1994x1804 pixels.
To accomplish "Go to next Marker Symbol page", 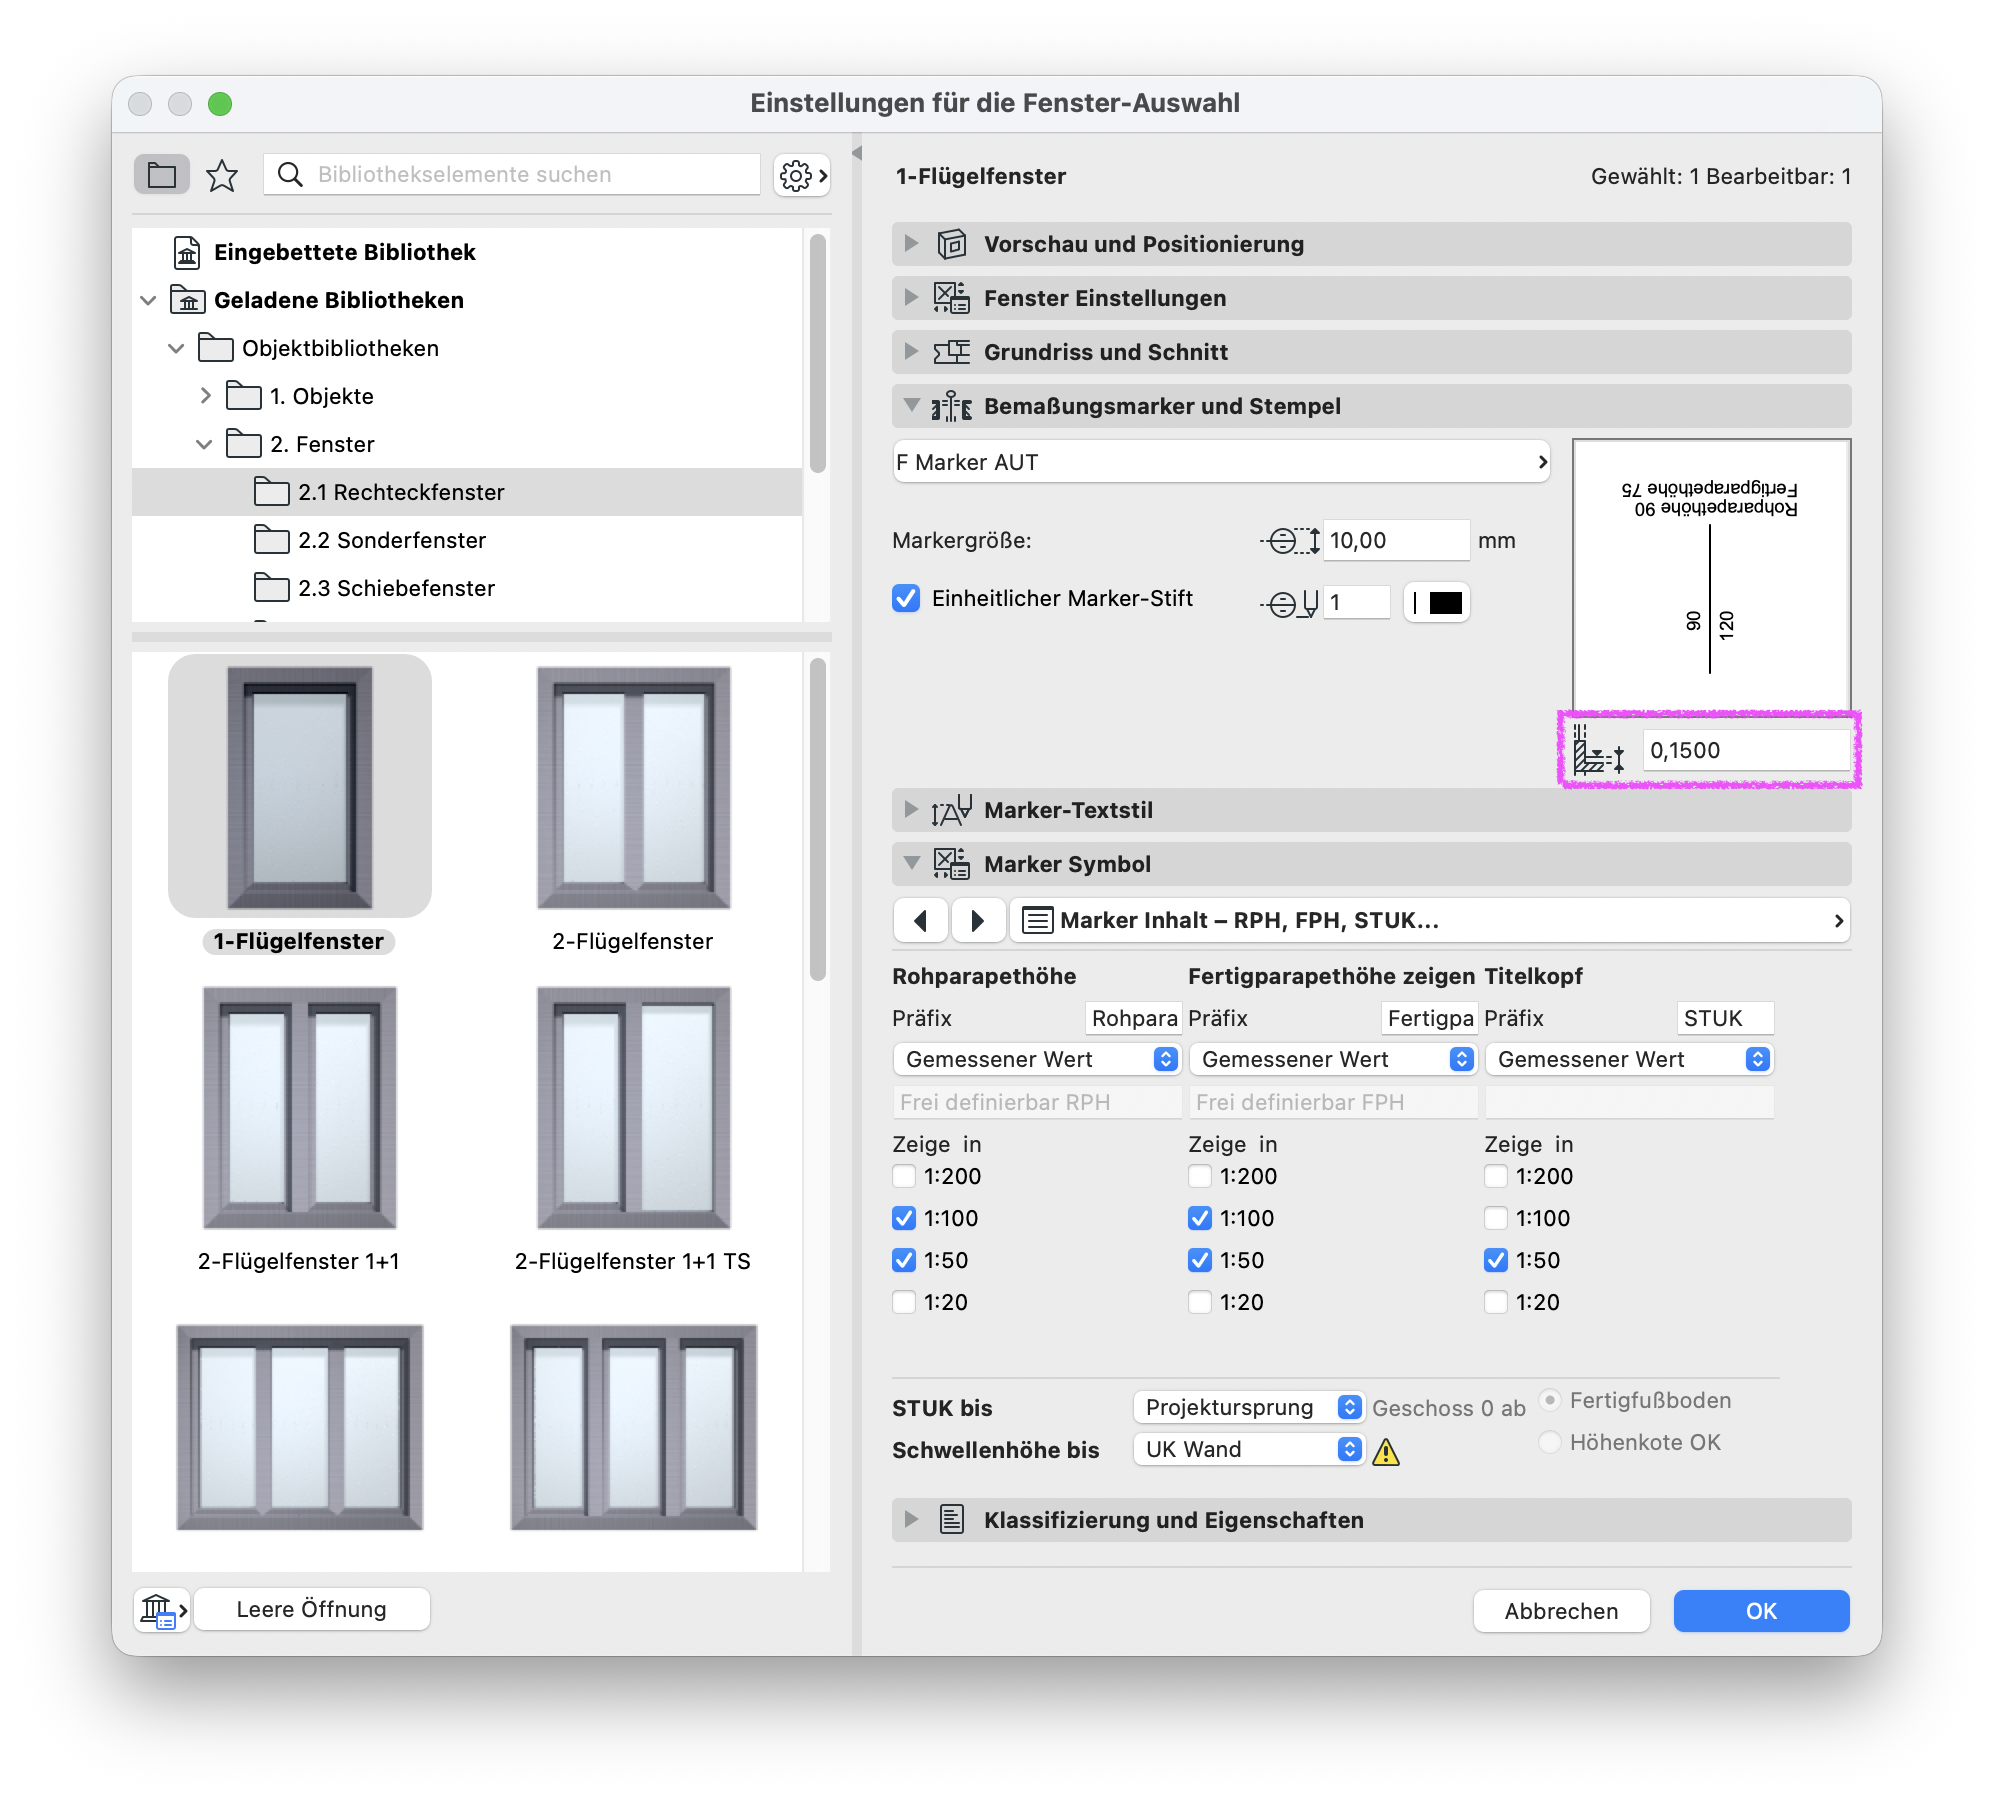I will (x=977, y=920).
